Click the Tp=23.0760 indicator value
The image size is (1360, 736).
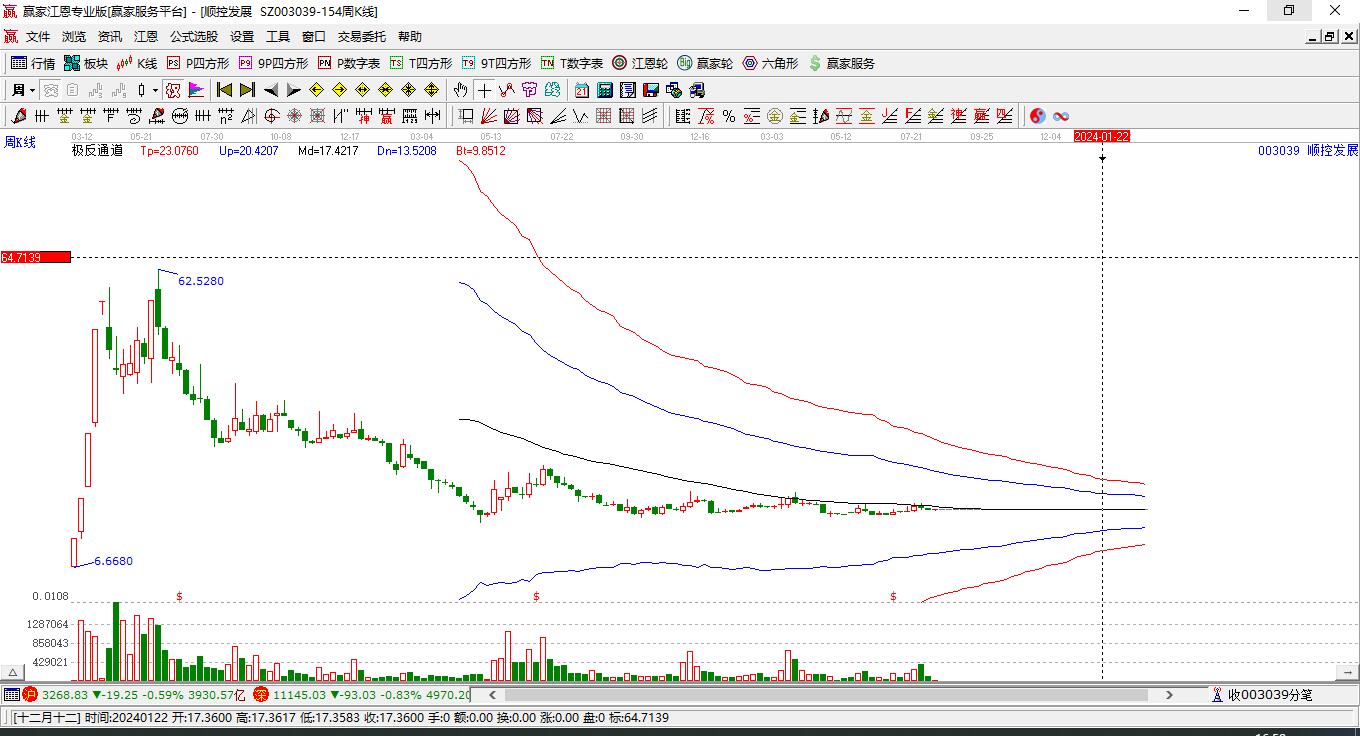pos(169,151)
